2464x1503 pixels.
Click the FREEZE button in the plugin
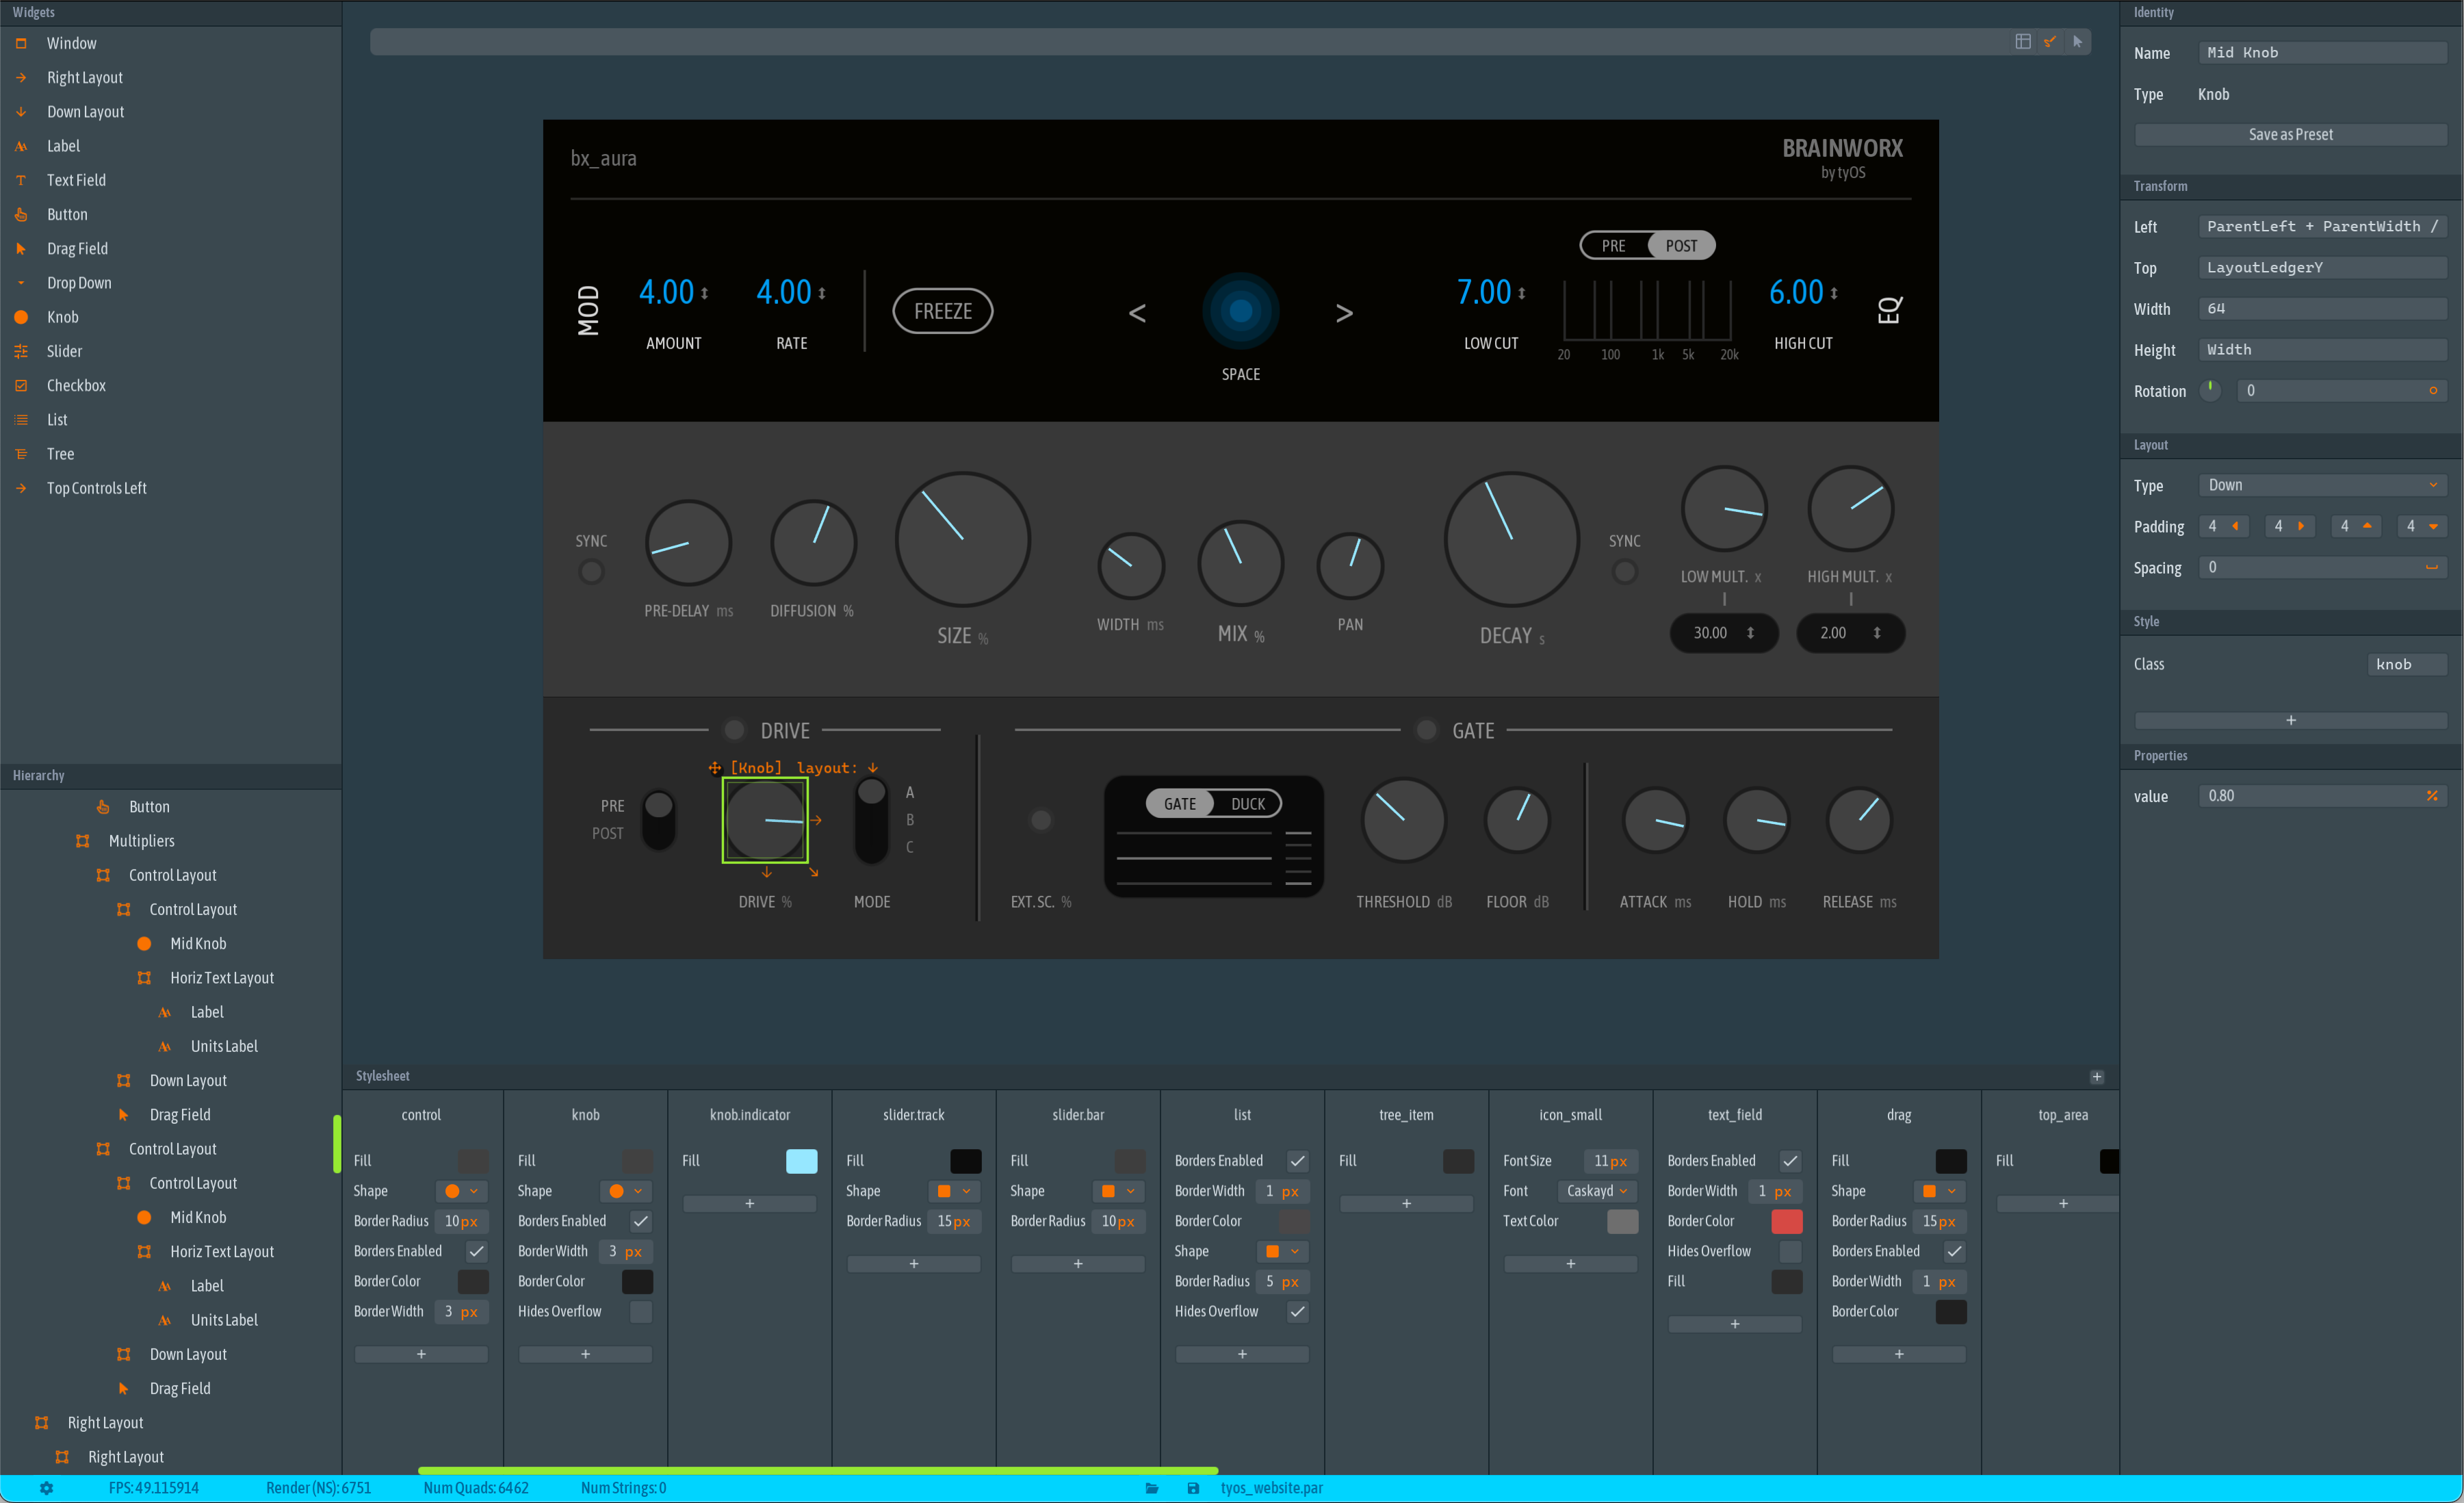(x=942, y=311)
